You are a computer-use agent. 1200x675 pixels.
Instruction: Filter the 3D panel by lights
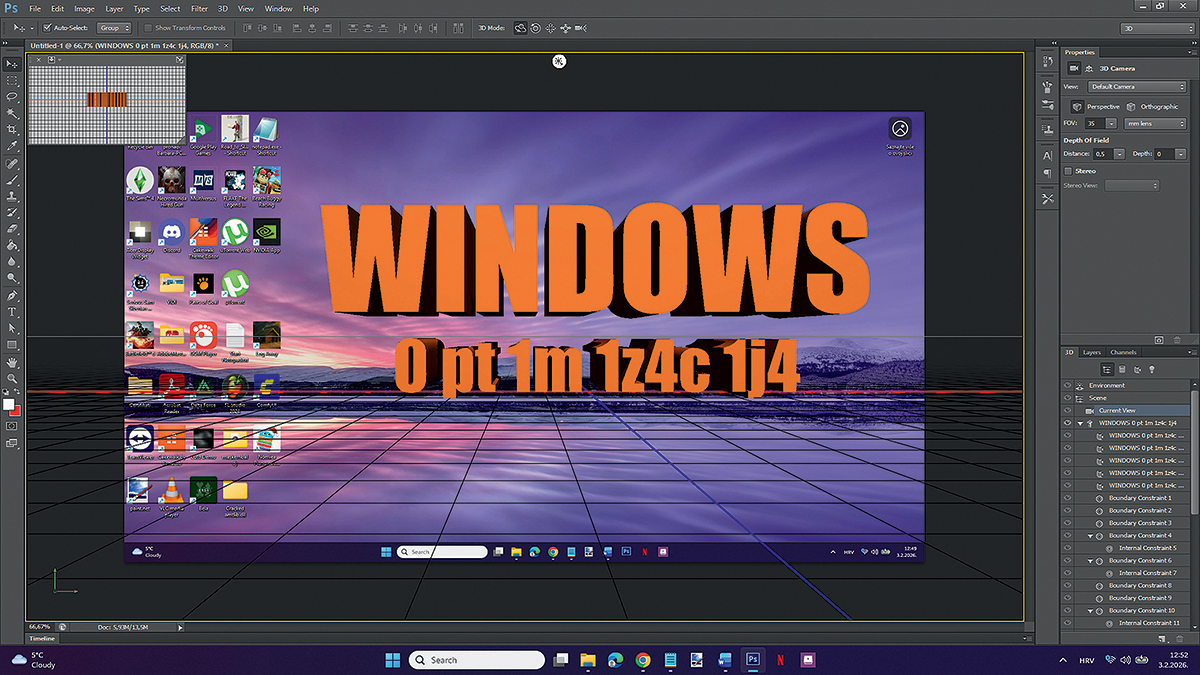(1152, 369)
